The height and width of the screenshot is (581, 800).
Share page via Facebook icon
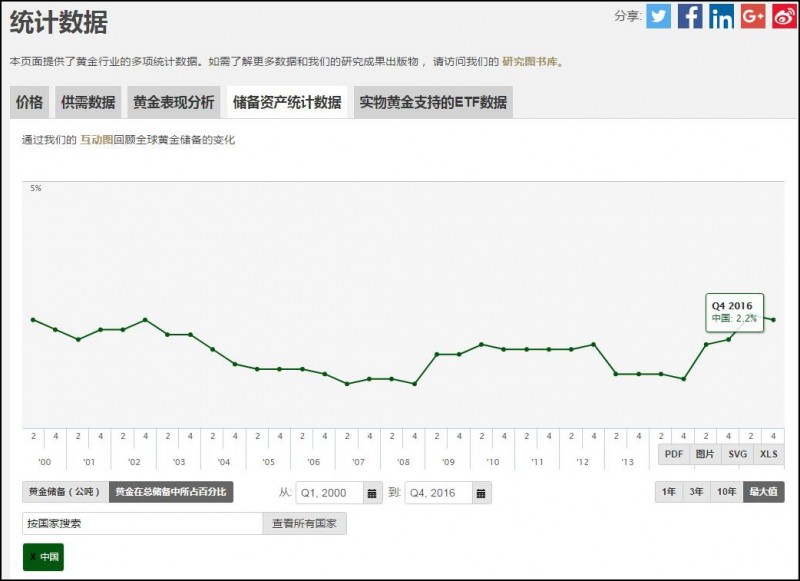point(690,16)
